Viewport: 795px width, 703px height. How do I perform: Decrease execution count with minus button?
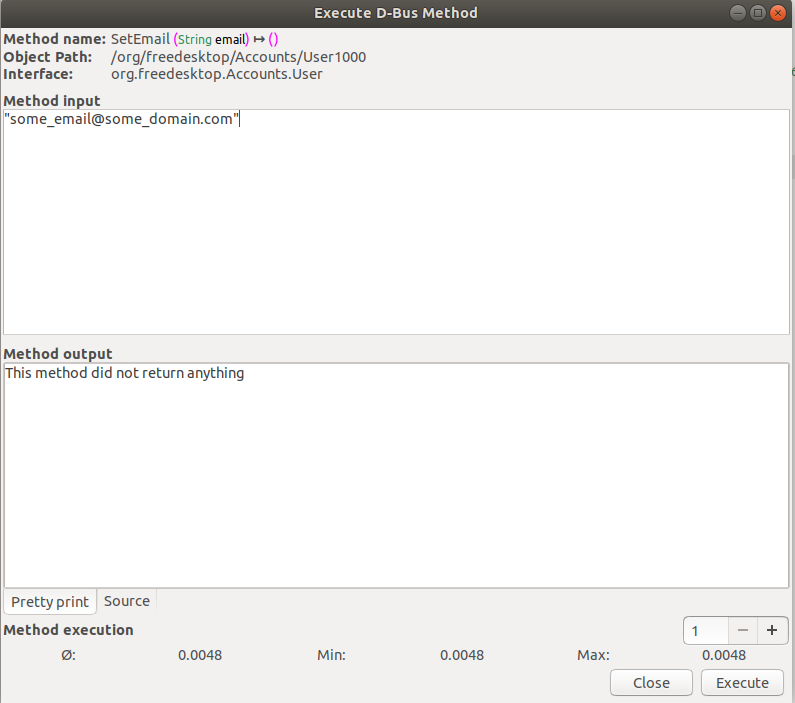tap(742, 631)
